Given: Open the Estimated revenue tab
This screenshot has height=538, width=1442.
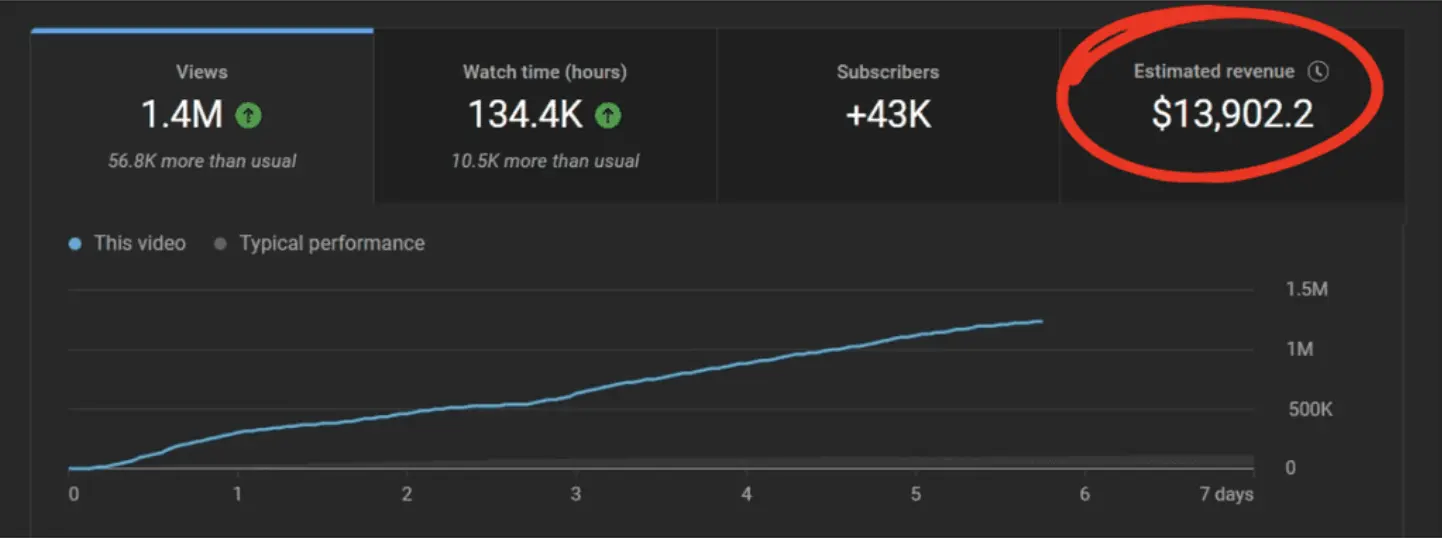Looking at the screenshot, I should coord(1232,116).
